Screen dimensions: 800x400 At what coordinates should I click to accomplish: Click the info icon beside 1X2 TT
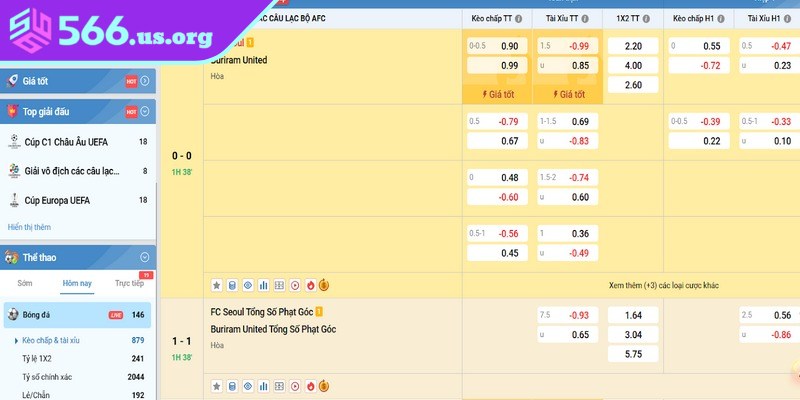654,18
